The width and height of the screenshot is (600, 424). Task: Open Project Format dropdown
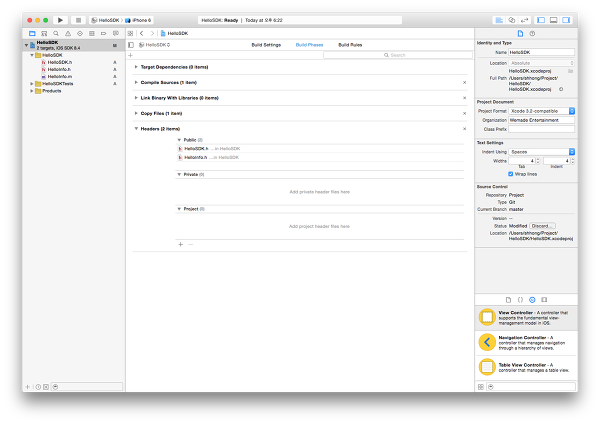click(x=541, y=111)
